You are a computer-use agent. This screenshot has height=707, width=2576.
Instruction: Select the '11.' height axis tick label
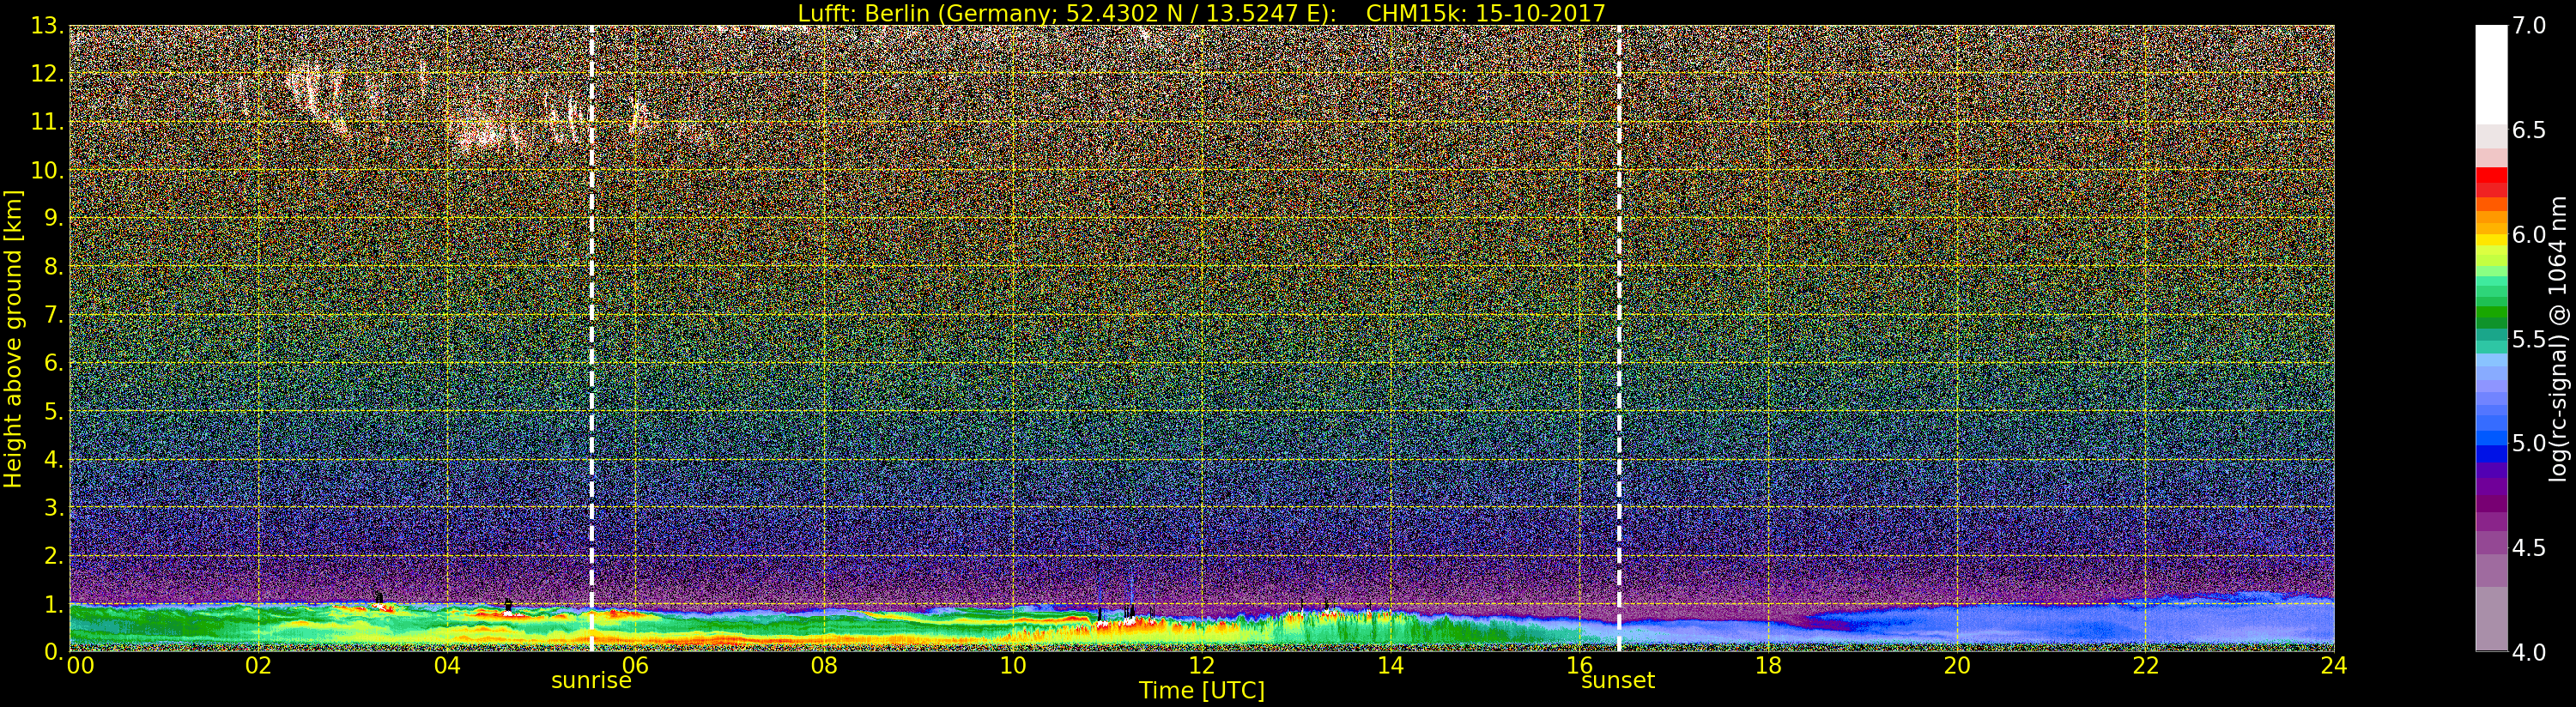(x=48, y=122)
